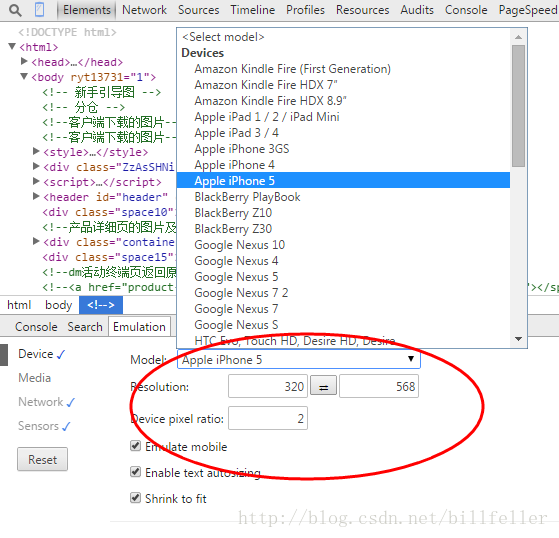Toggle Enable text autosizing checkbox
This screenshot has width=559, height=538.
point(135,472)
